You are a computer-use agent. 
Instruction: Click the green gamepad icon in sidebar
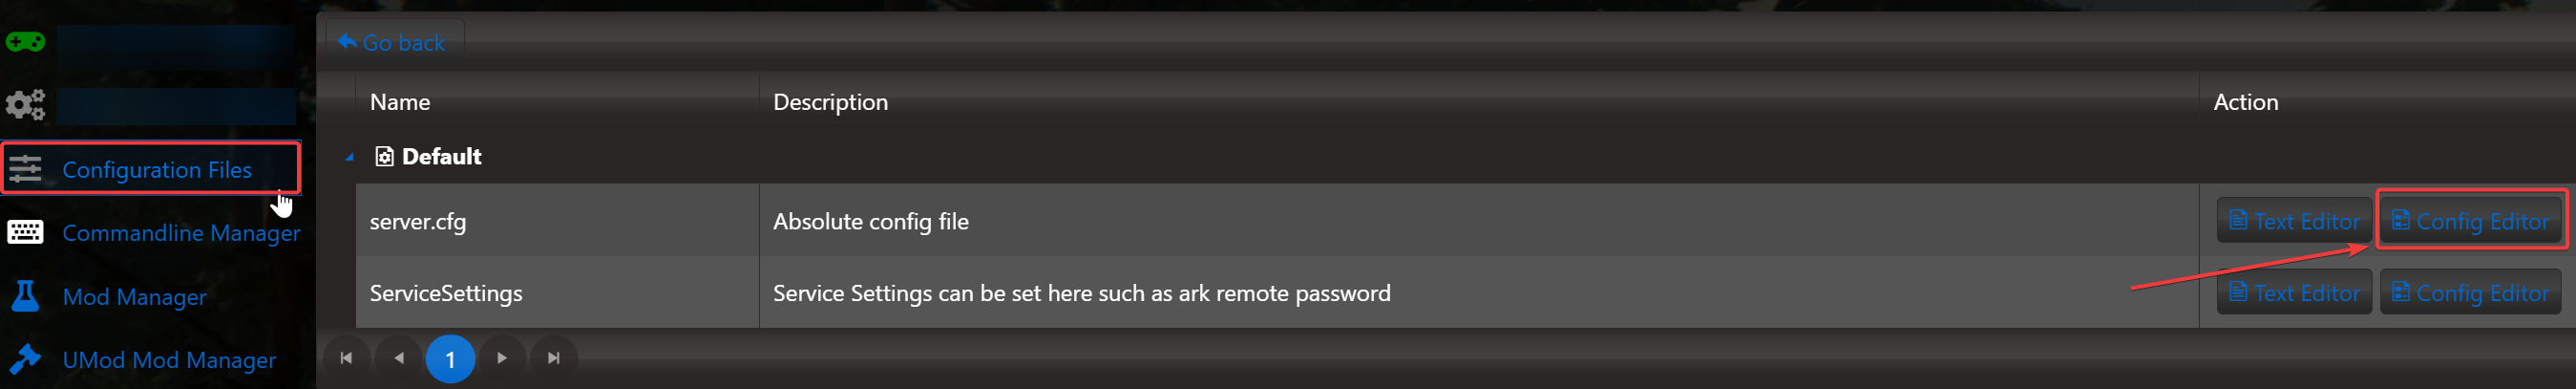coord(25,42)
